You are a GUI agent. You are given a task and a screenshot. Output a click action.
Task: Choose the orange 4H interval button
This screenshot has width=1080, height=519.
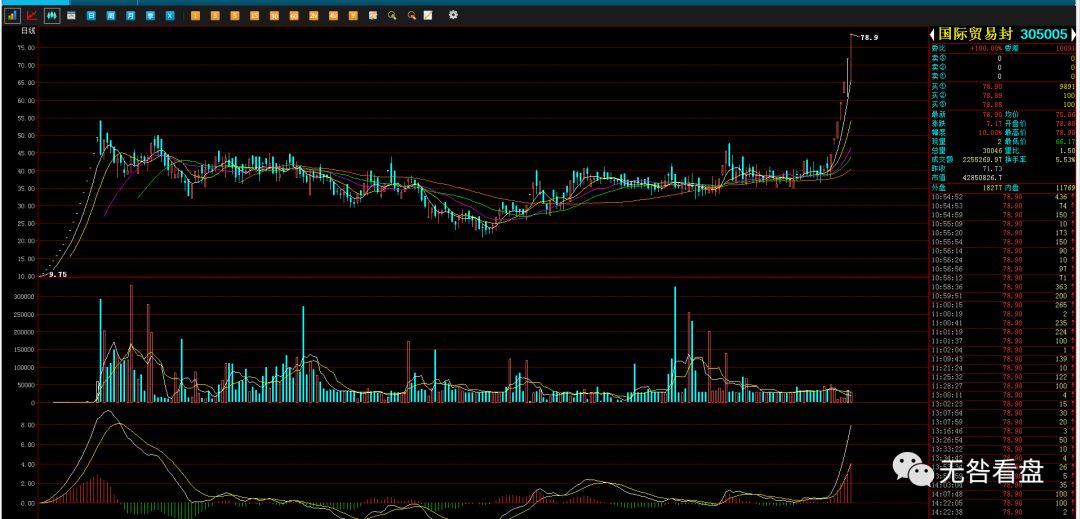pos(333,15)
